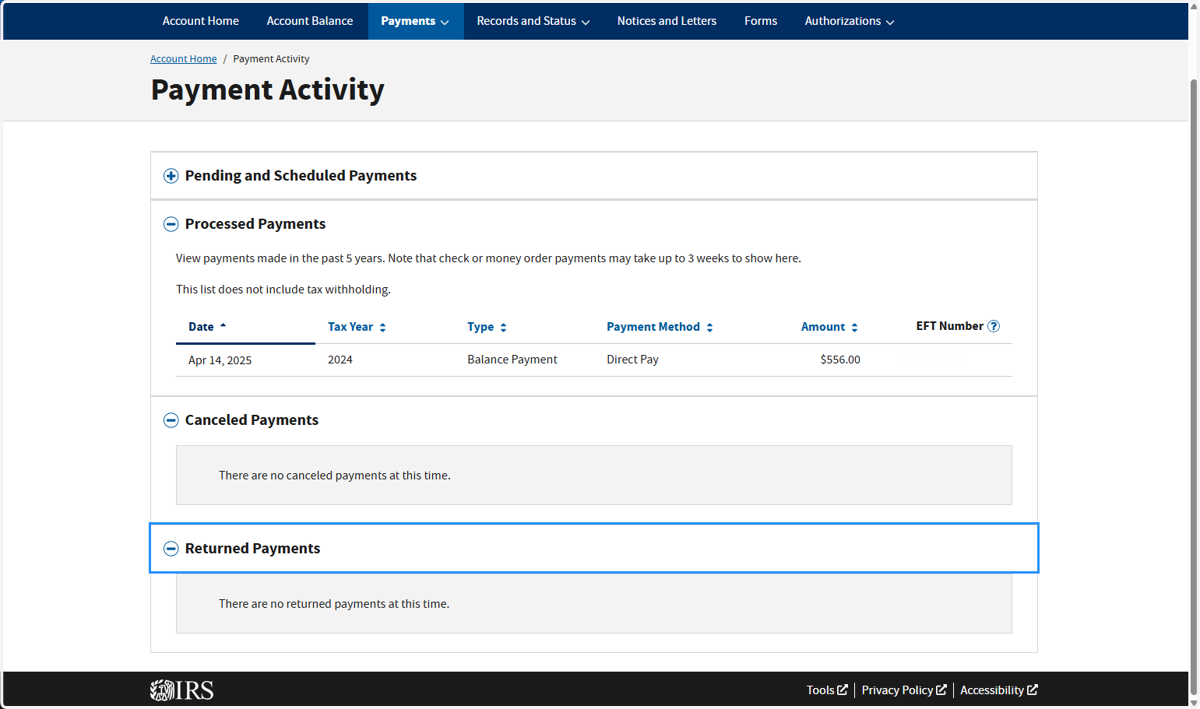Select the Direct Pay cell
1200x709 pixels.
click(633, 360)
